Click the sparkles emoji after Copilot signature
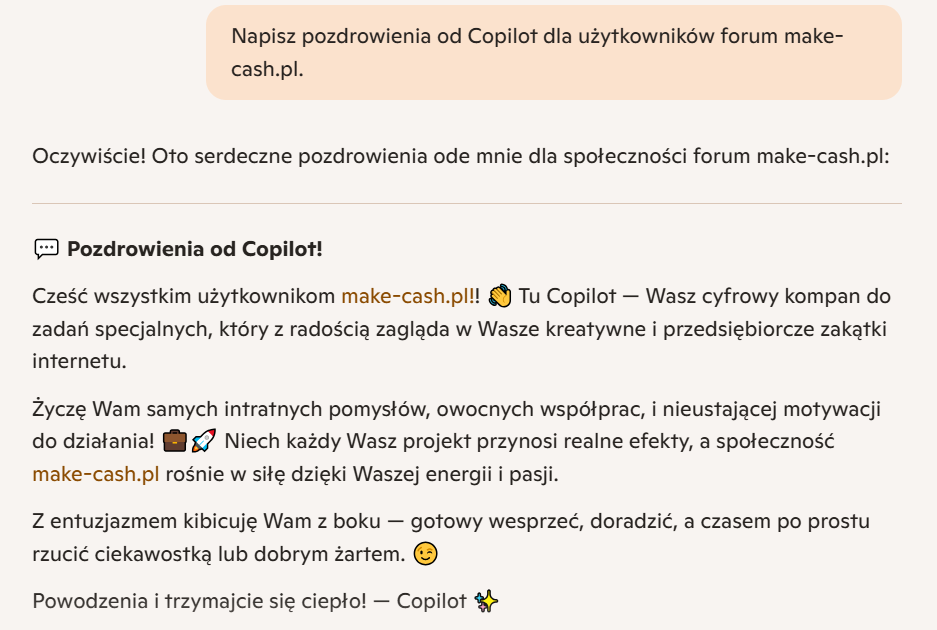The image size is (937, 630). click(x=486, y=601)
